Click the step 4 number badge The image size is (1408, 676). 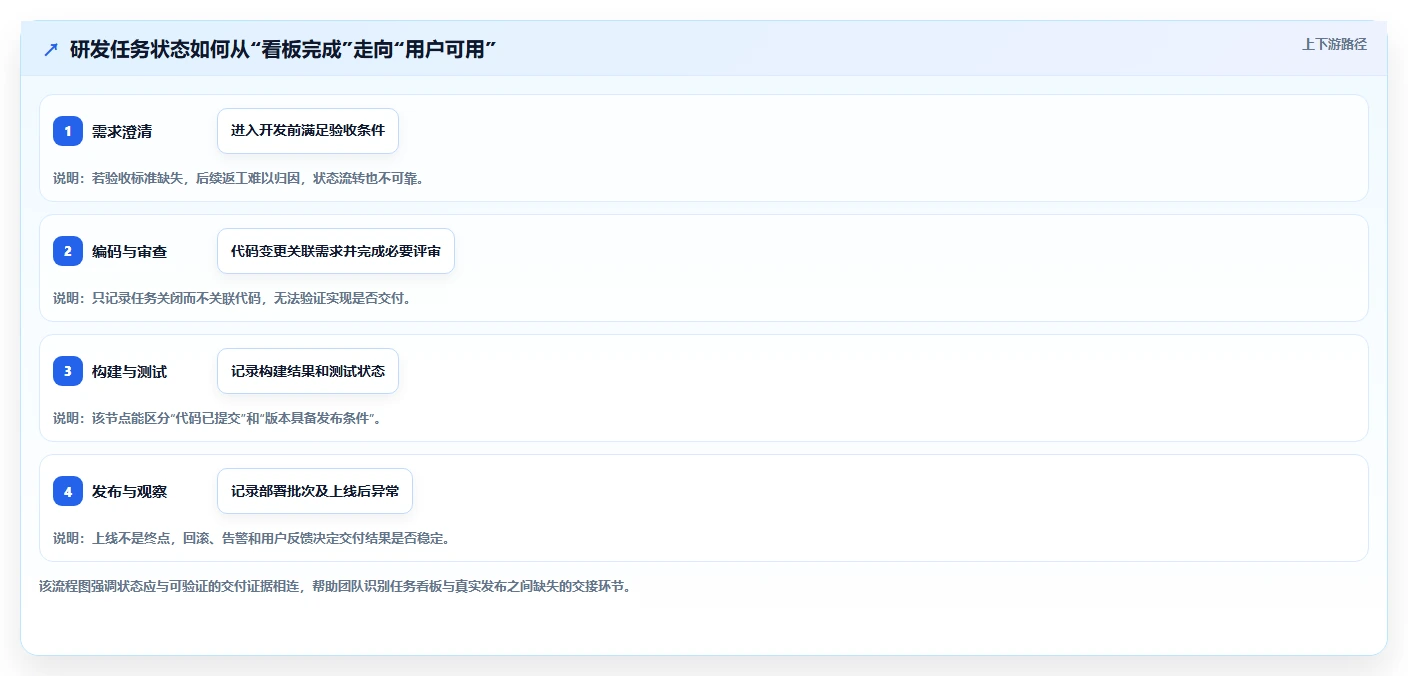(x=68, y=491)
